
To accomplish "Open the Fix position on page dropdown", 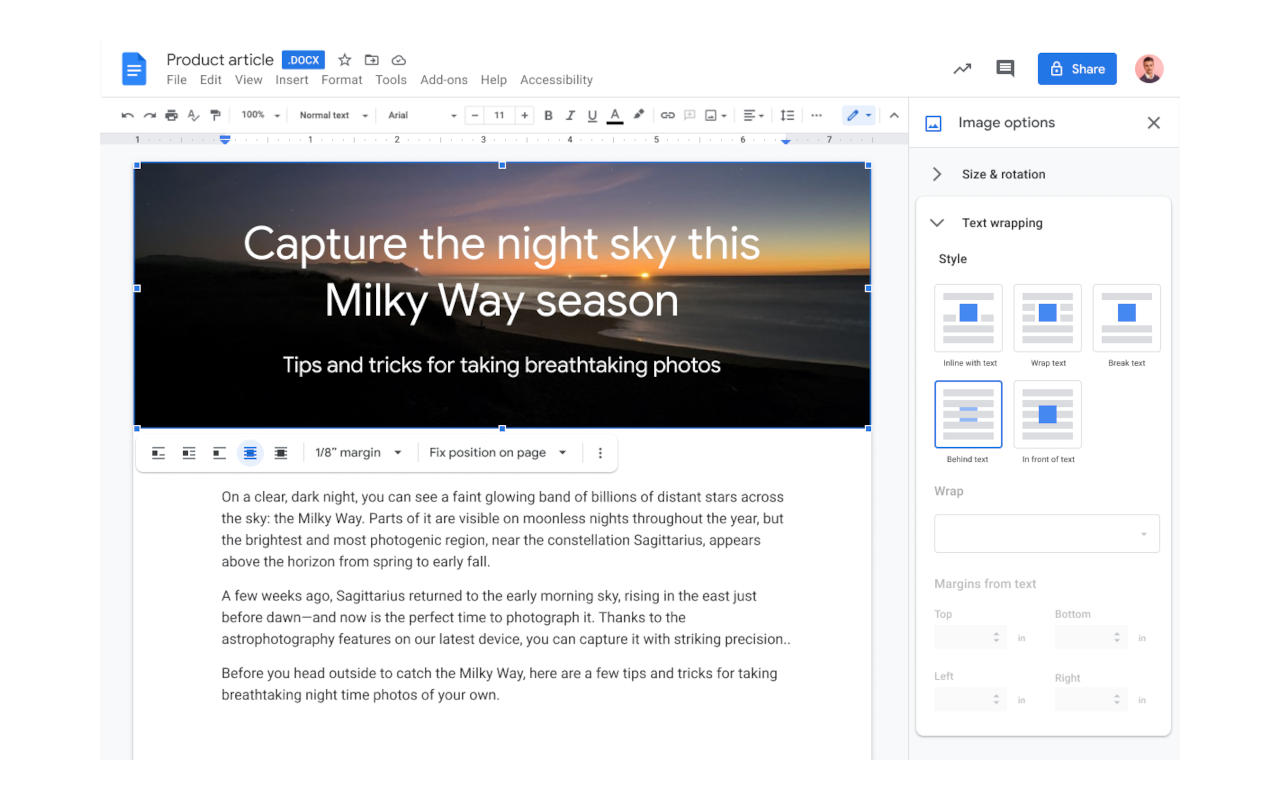I will point(498,452).
